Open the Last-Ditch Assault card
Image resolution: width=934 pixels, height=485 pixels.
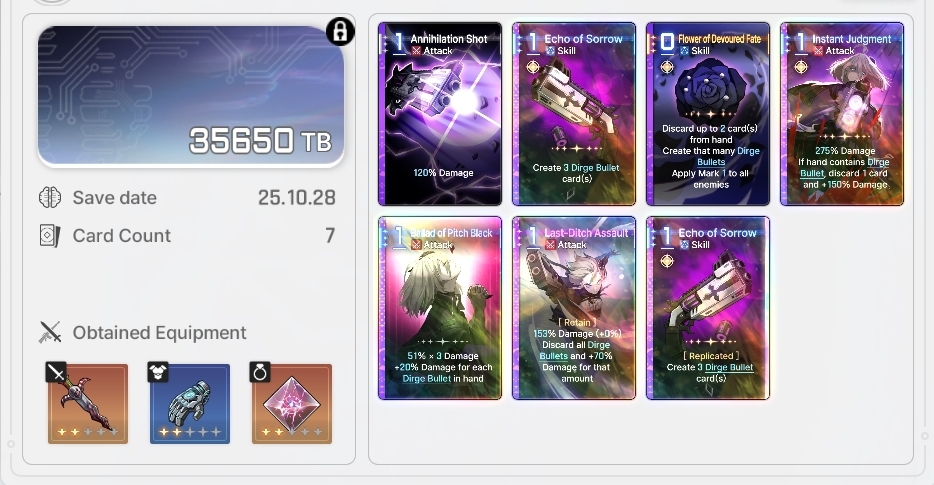[x=574, y=308]
